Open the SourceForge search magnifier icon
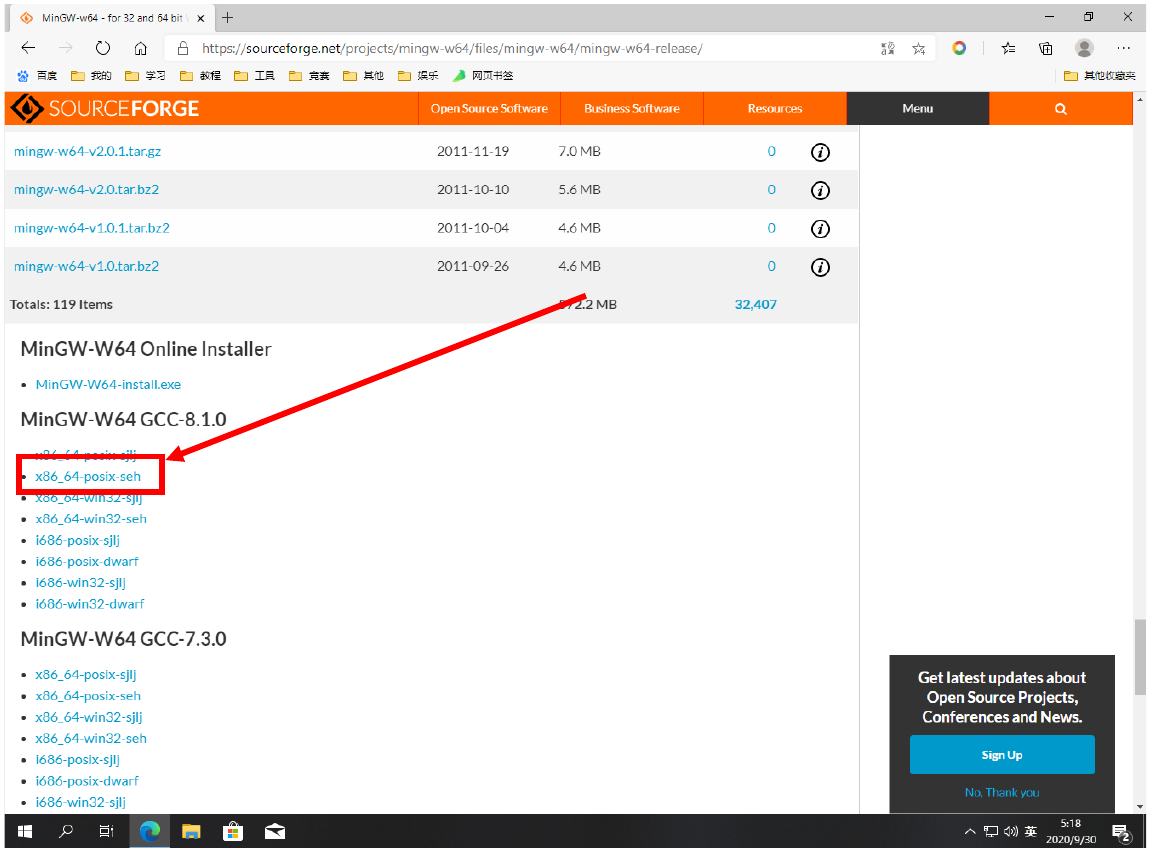 coord(1060,109)
